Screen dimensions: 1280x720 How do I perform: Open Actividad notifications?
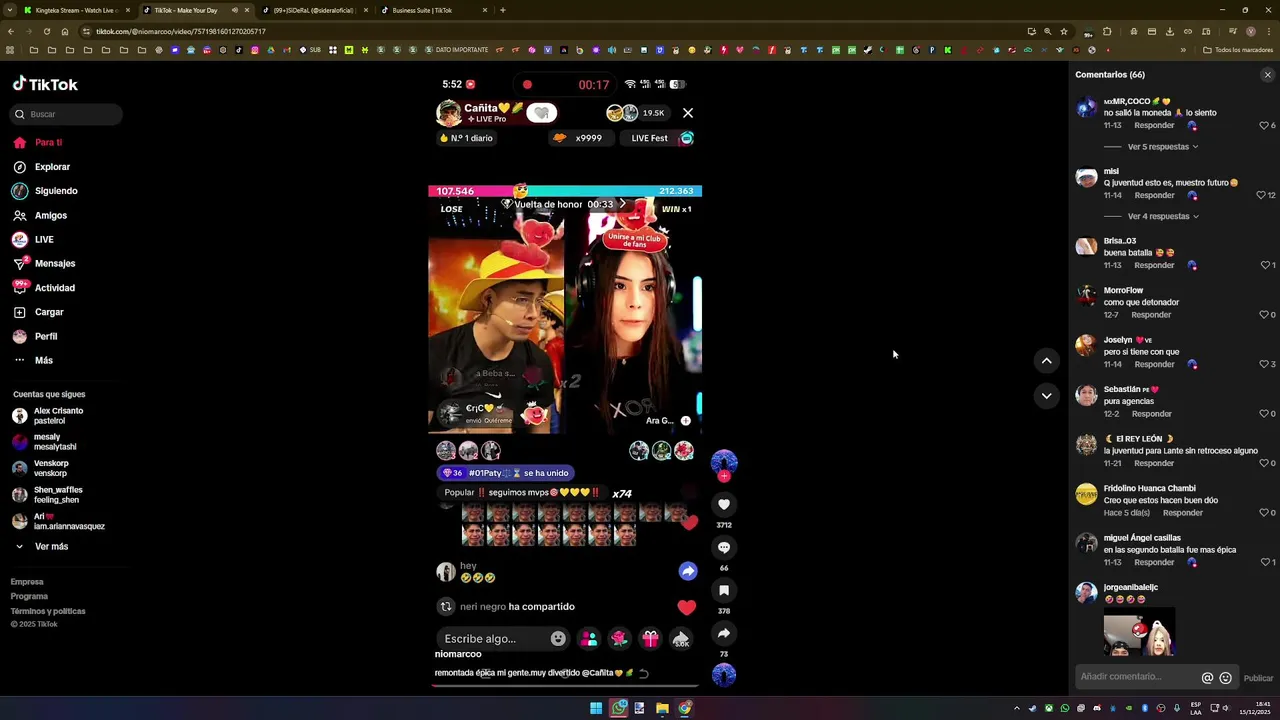point(44,288)
